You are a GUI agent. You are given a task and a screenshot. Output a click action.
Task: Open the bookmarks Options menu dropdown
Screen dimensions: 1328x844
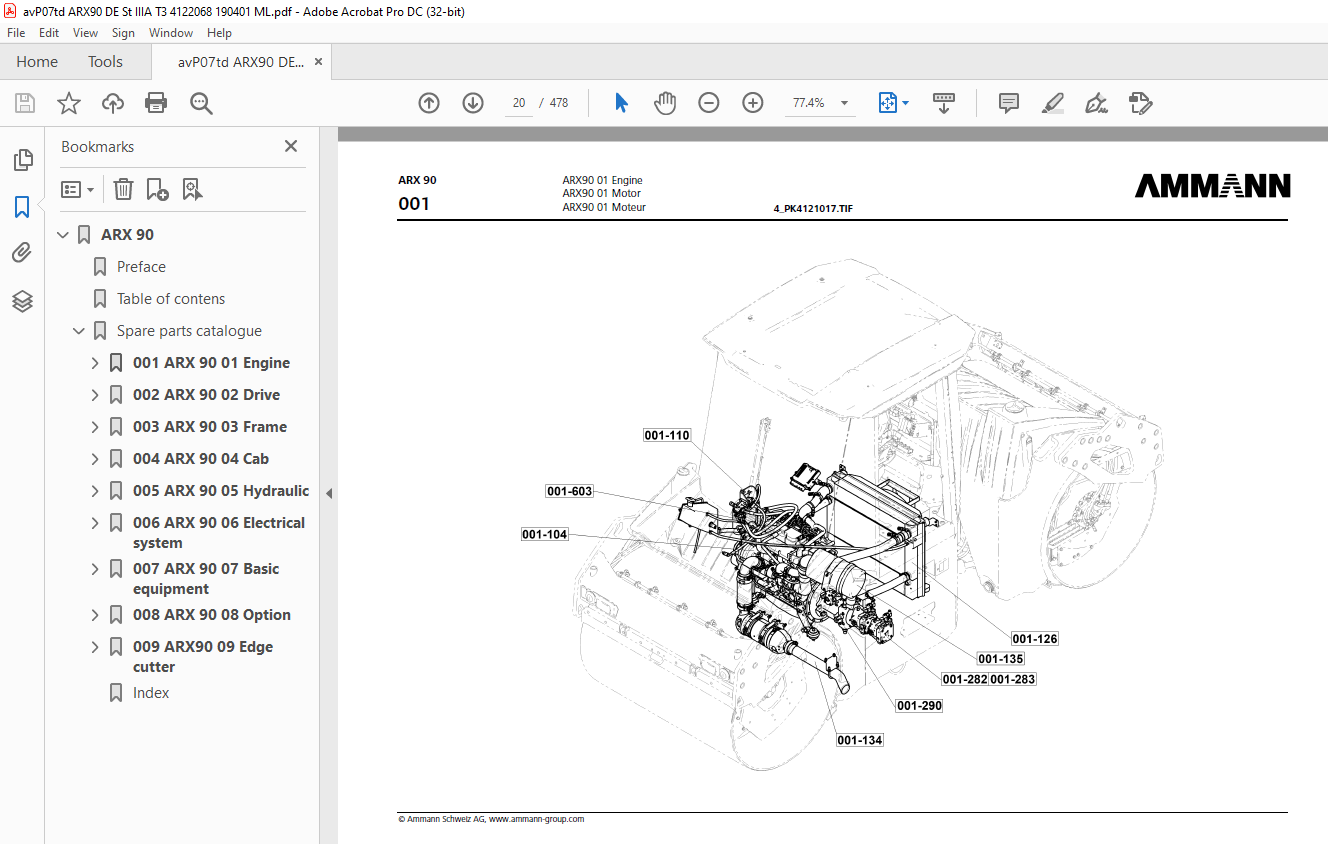78,189
